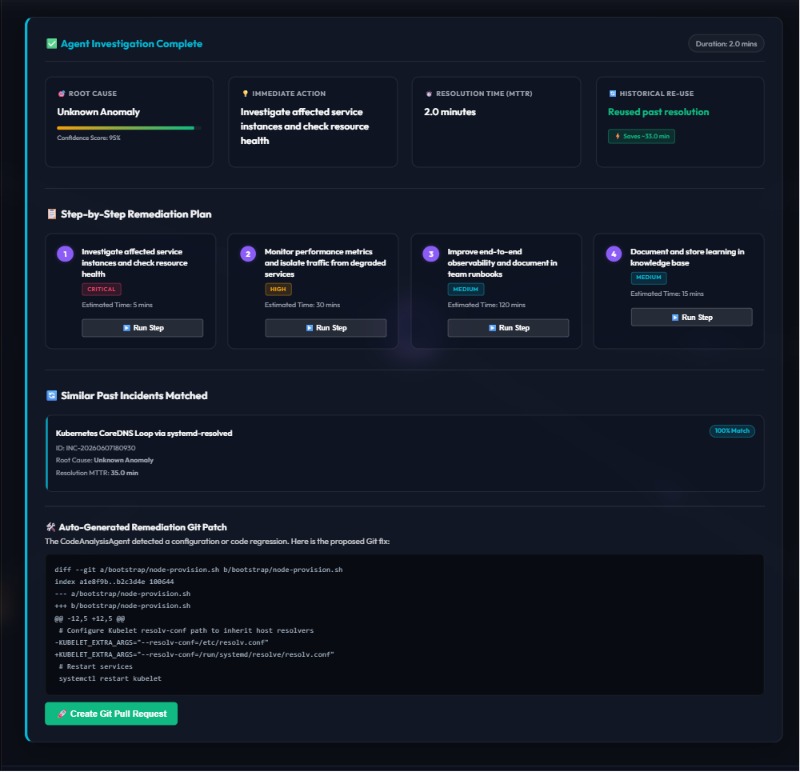Screen dimensions: 800x772
Task: Click the MEDIUM badge on step 3
Action: (x=465, y=289)
